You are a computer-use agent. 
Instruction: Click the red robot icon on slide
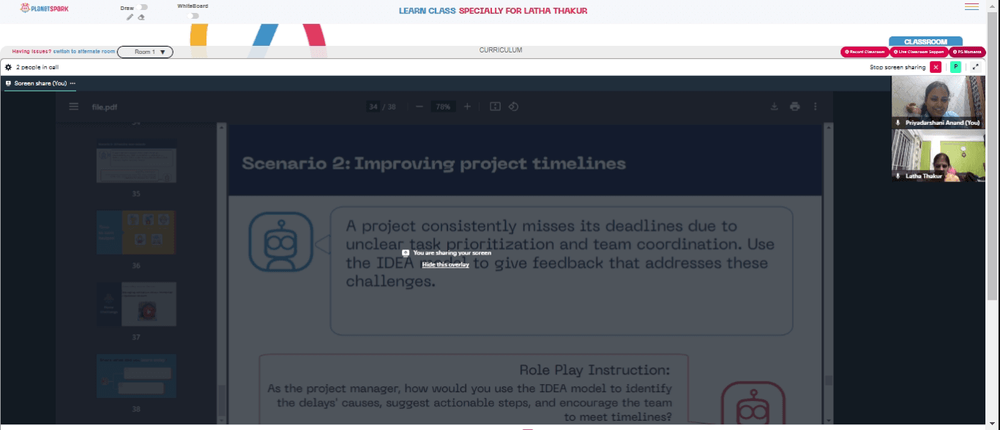coord(753,403)
